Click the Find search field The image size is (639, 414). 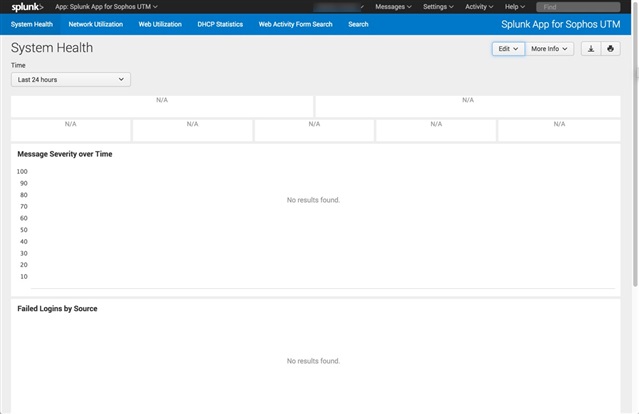pos(578,7)
